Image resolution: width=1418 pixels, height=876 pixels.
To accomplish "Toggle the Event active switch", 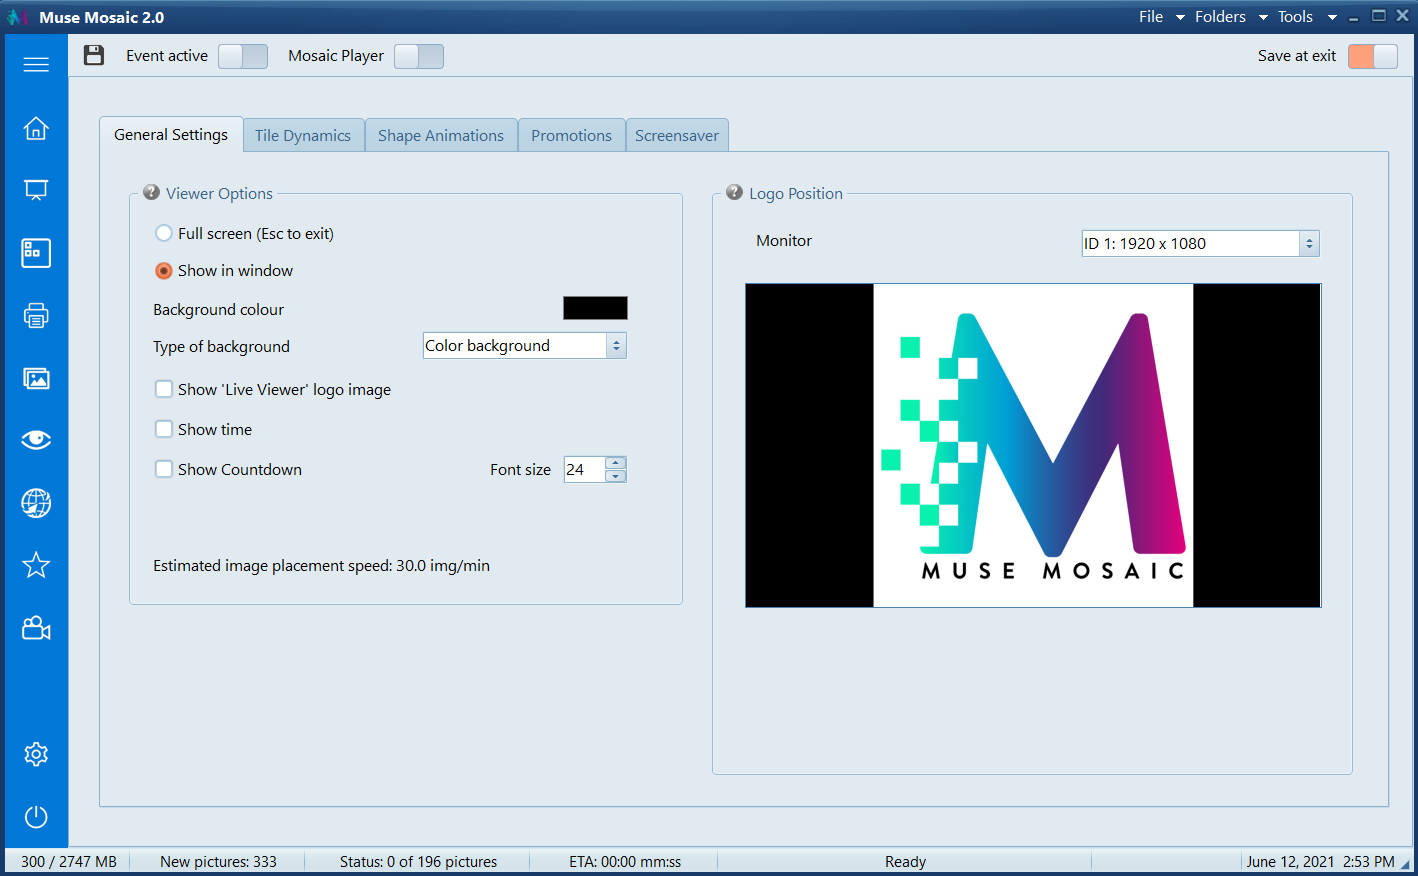I will tap(242, 56).
